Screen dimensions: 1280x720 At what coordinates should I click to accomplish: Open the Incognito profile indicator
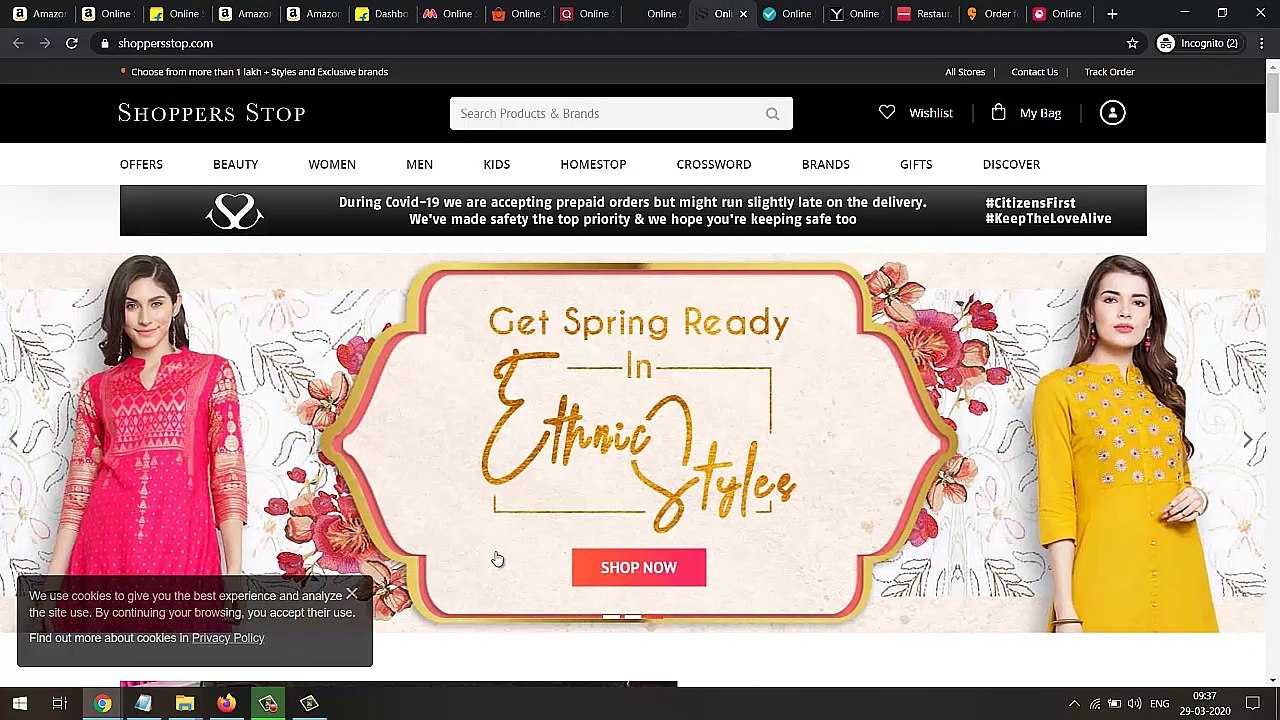tap(1198, 43)
